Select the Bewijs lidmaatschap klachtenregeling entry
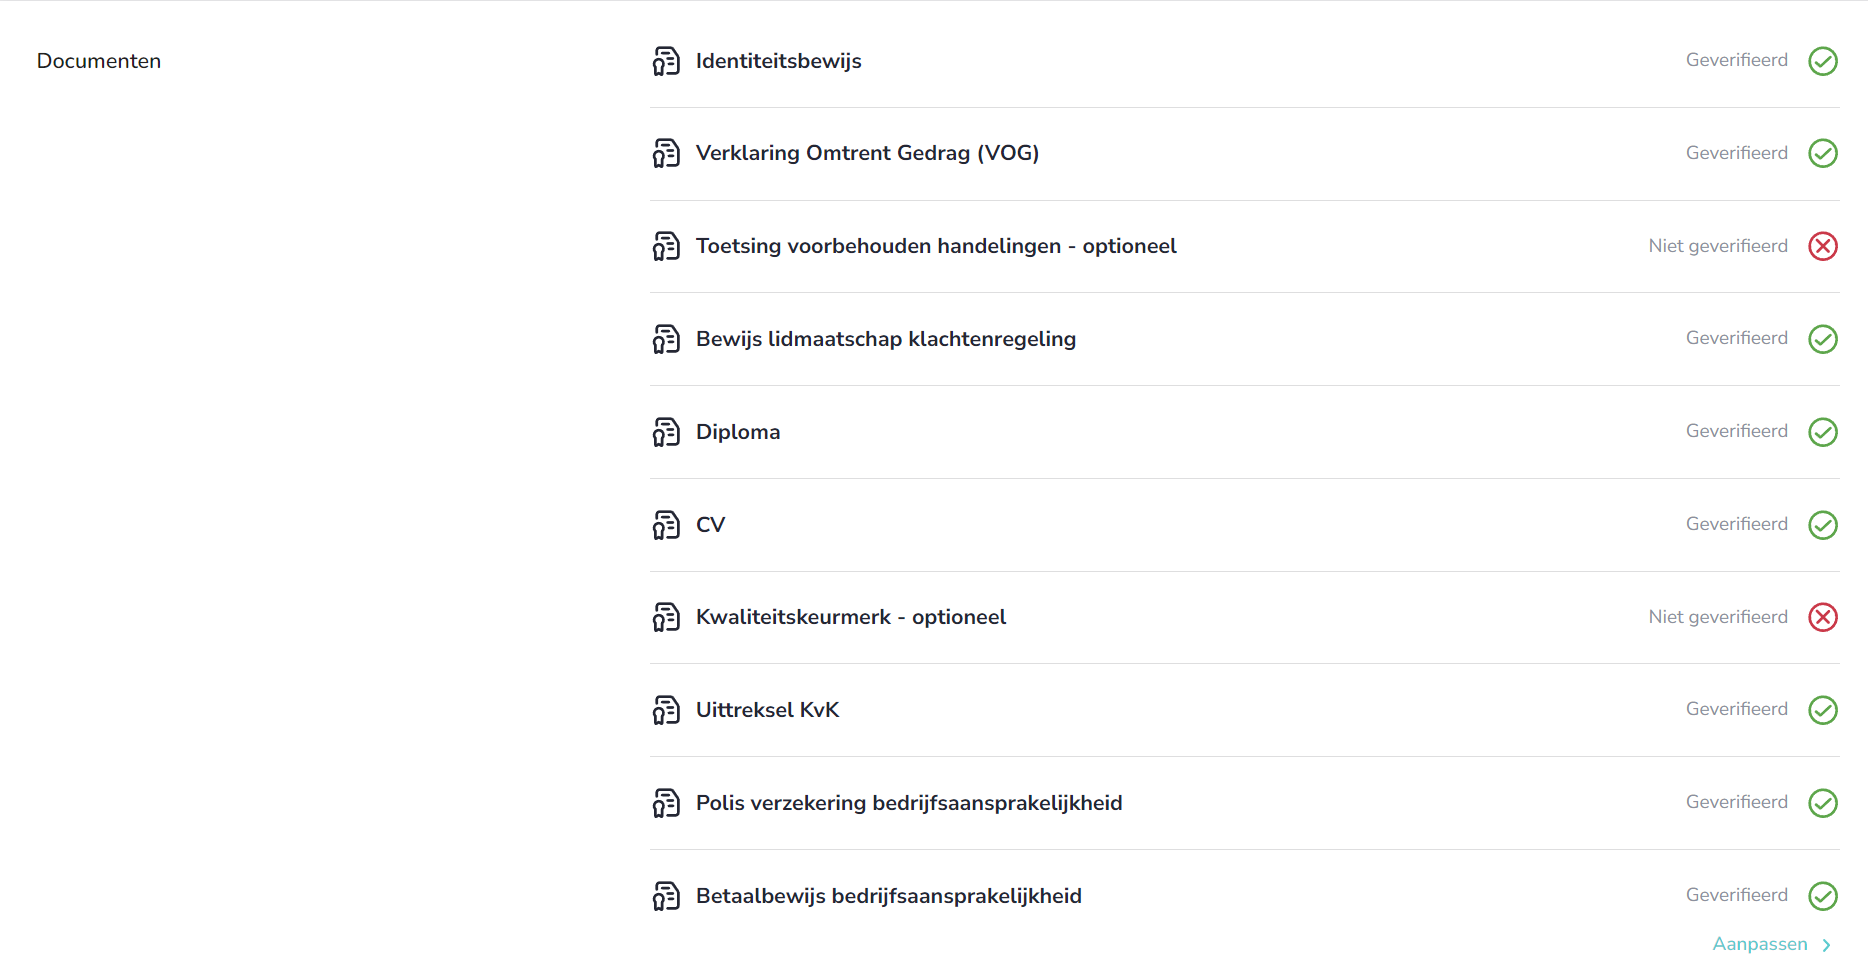The width and height of the screenshot is (1868, 976). coord(885,339)
